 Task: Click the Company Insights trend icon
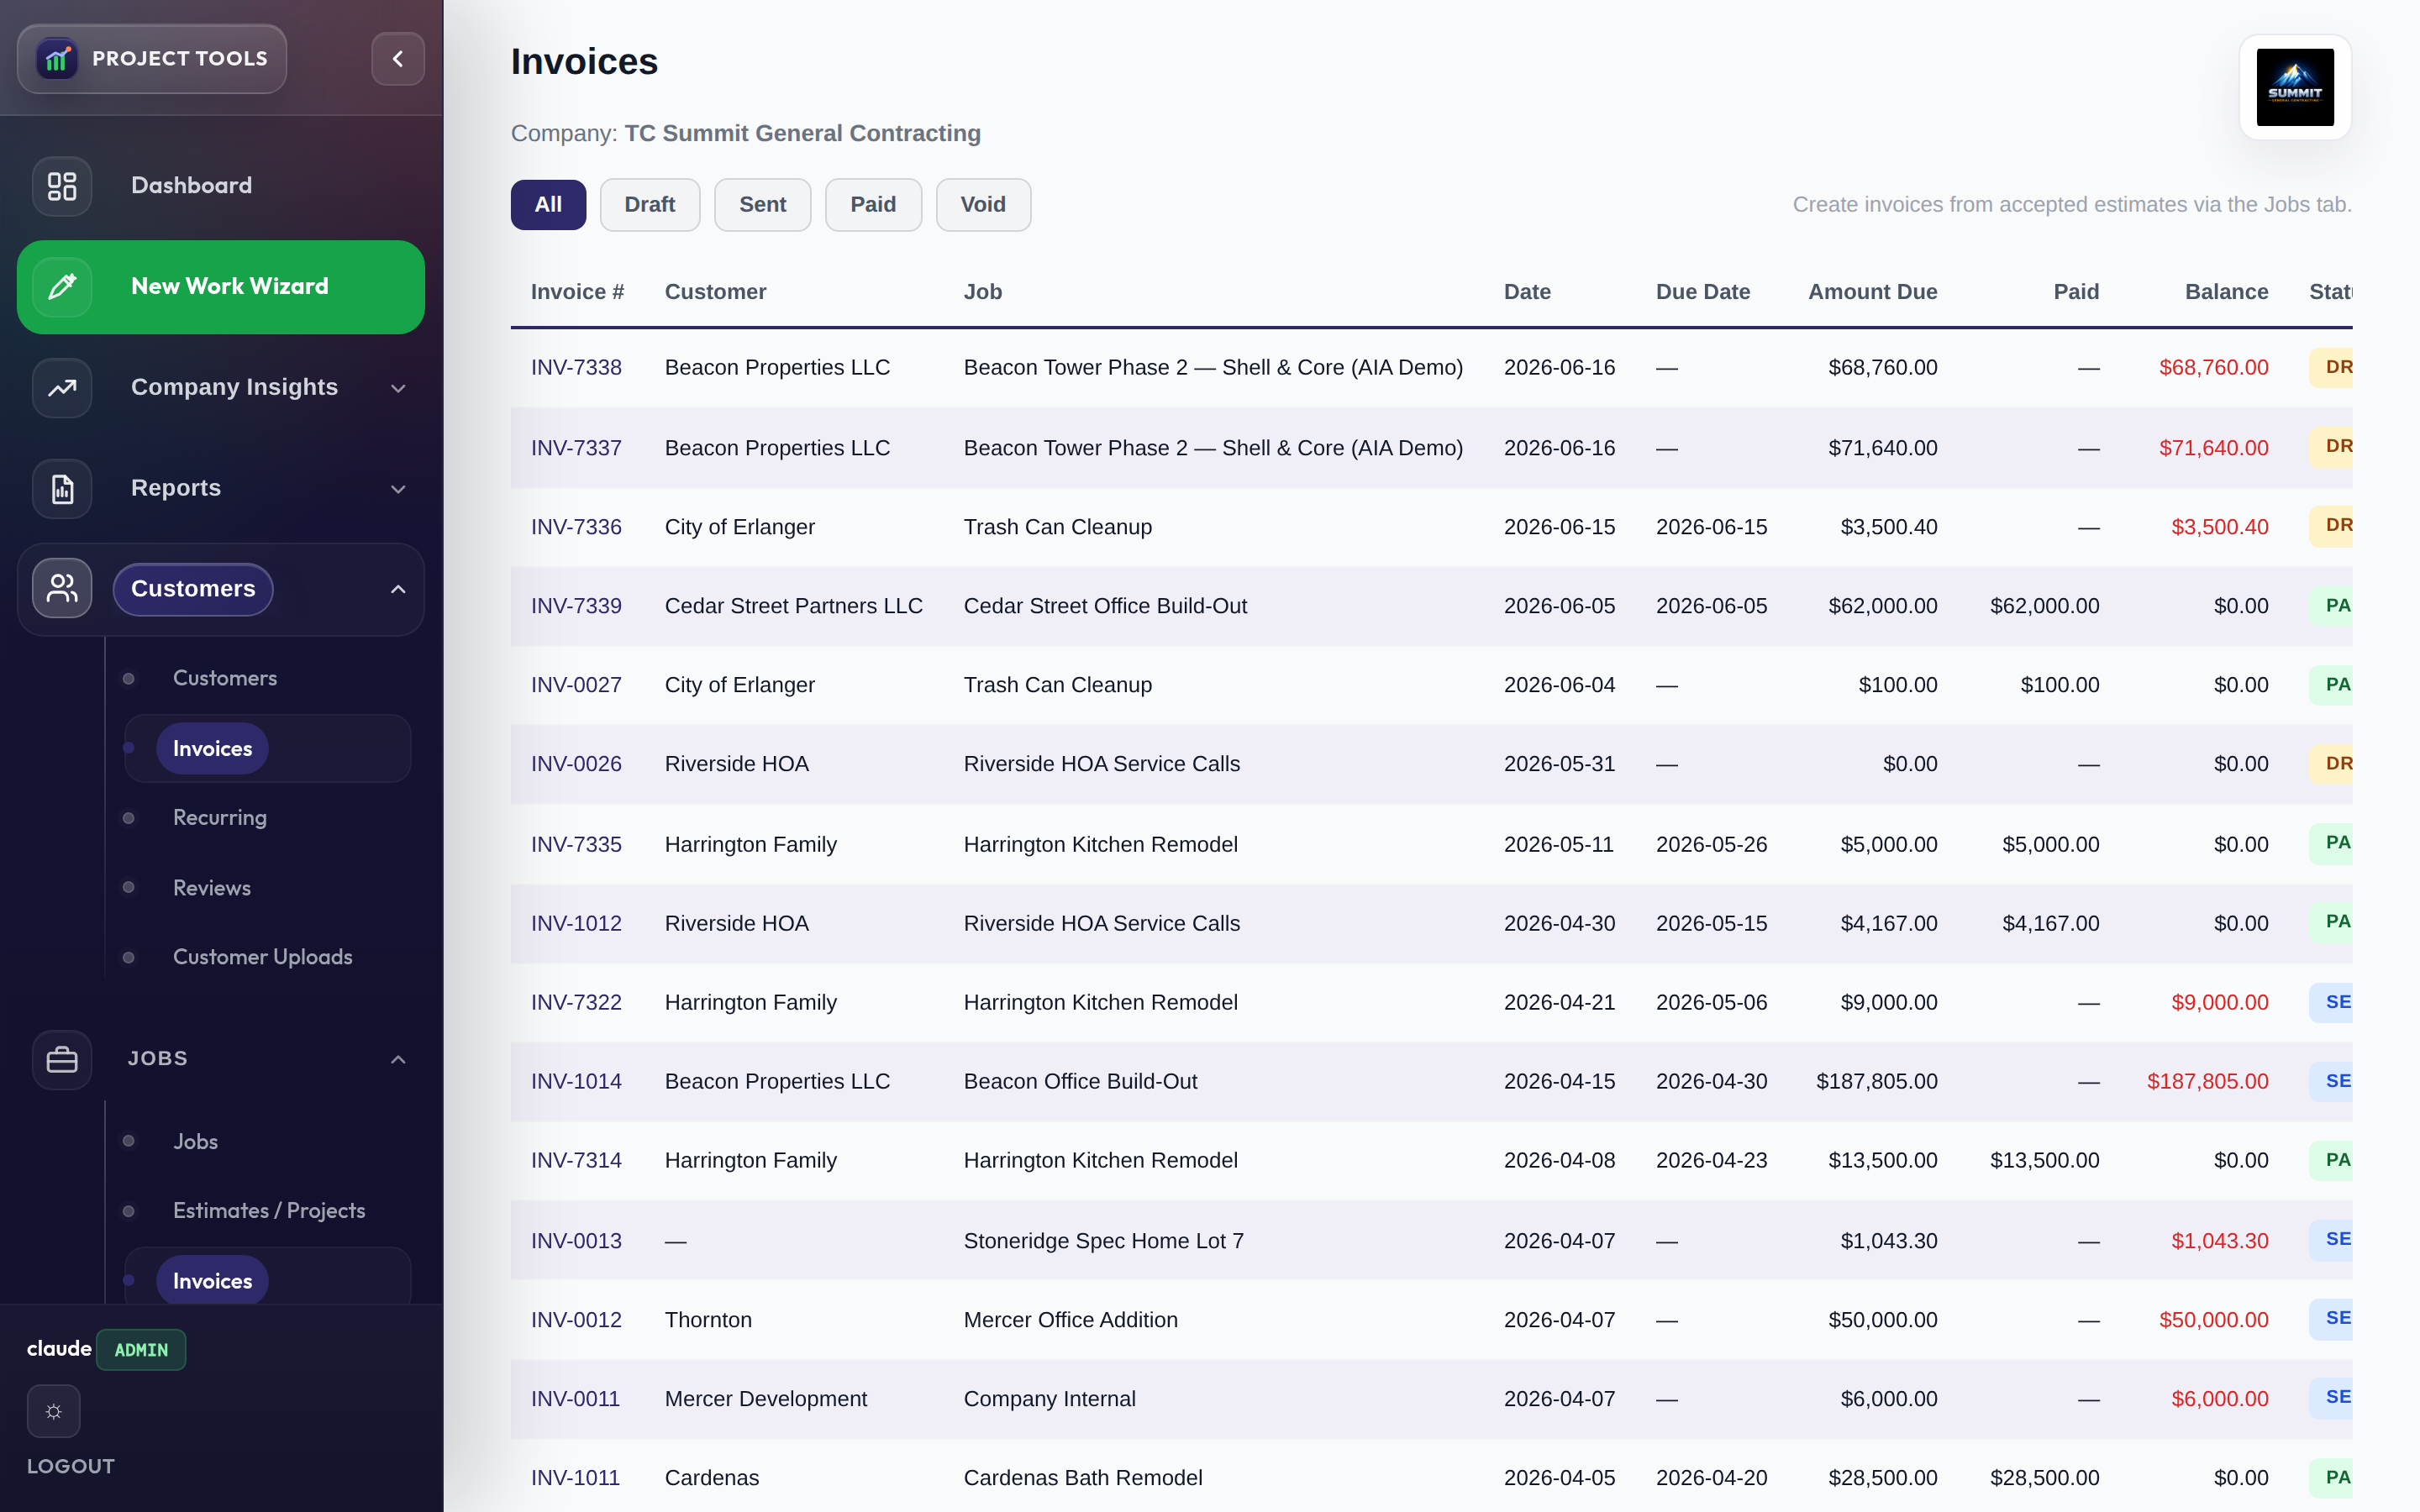pos(62,388)
